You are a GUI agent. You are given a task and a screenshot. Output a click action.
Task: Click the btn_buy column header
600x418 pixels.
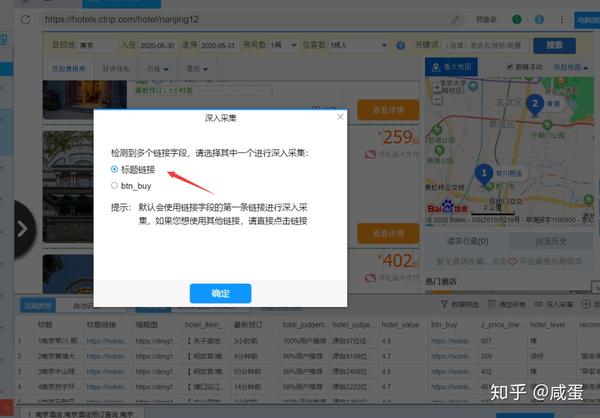coord(444,325)
